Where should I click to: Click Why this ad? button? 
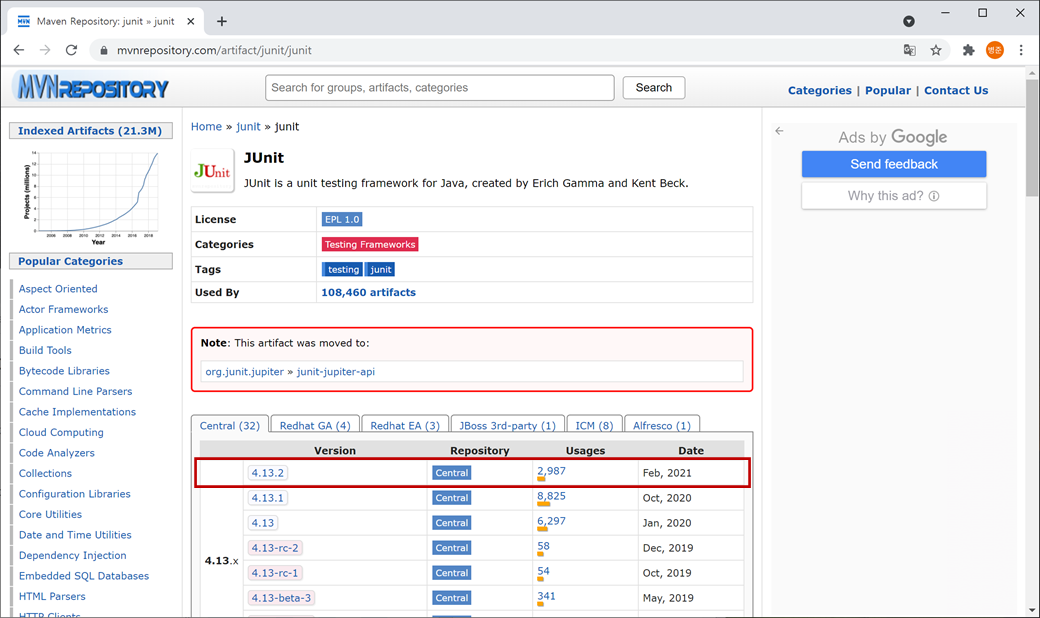[x=893, y=196]
